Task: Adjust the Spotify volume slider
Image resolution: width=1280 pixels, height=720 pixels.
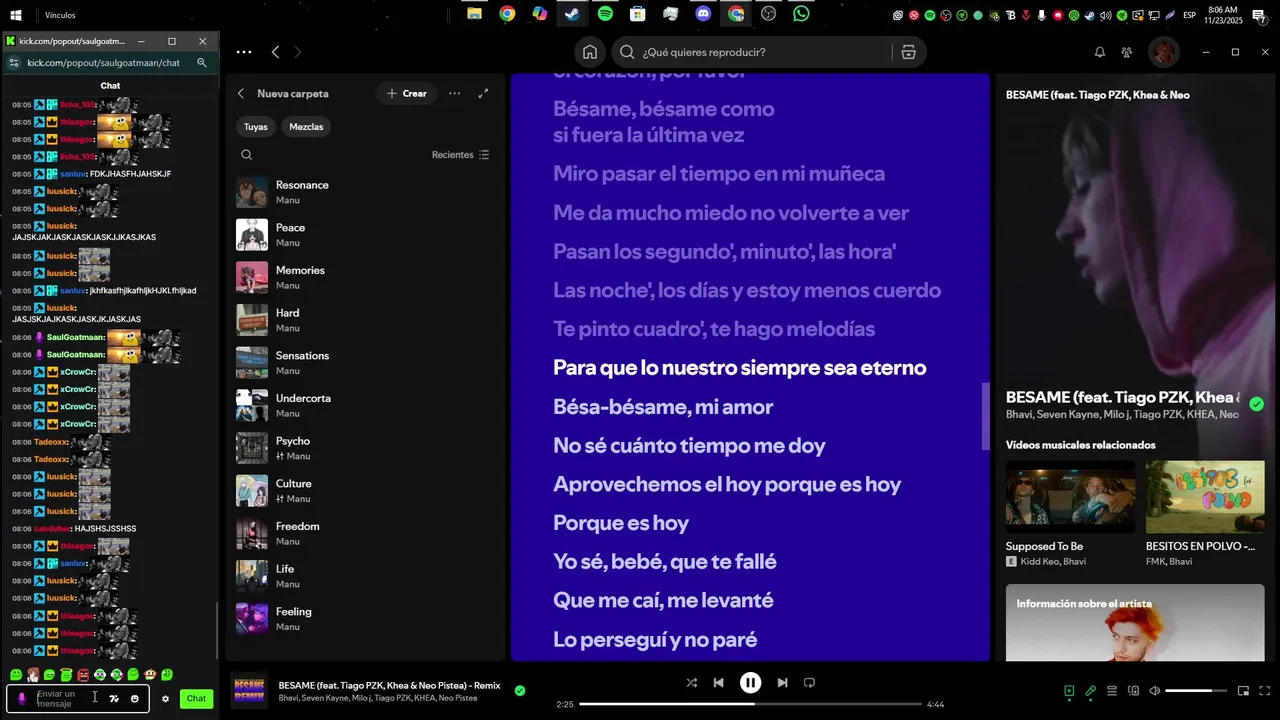Action: (x=1196, y=691)
